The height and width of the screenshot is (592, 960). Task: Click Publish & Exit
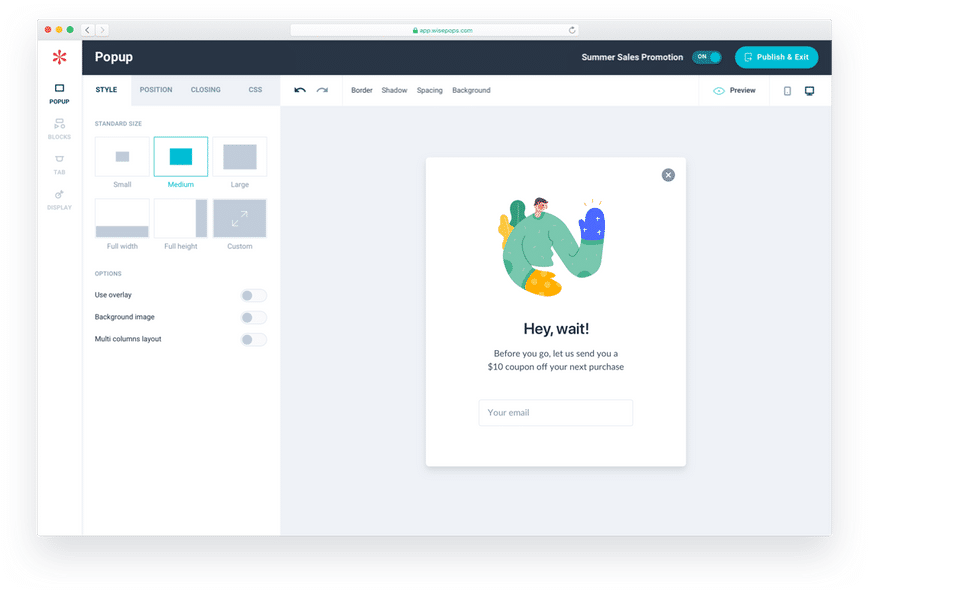pos(776,57)
